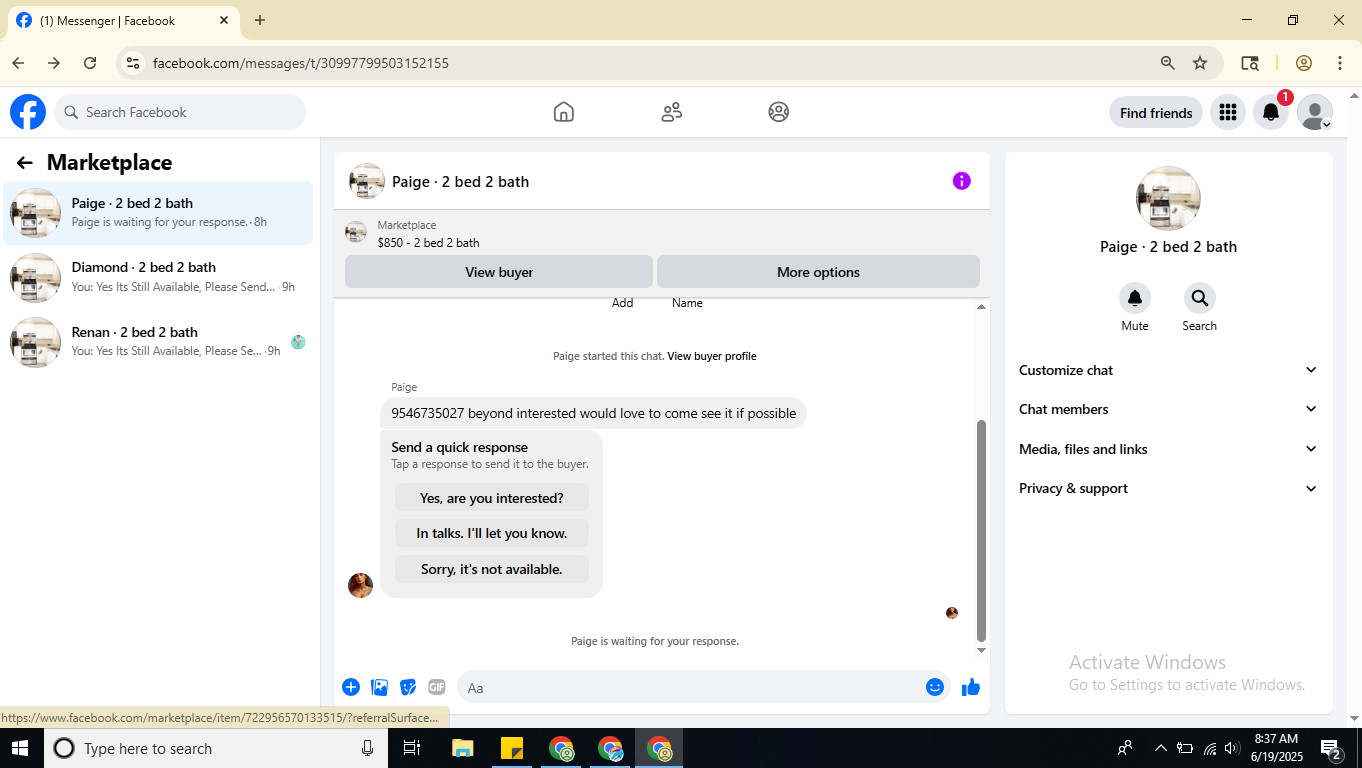Go to Home feed icon
Screen dimensions: 1362x768
click(x=564, y=112)
